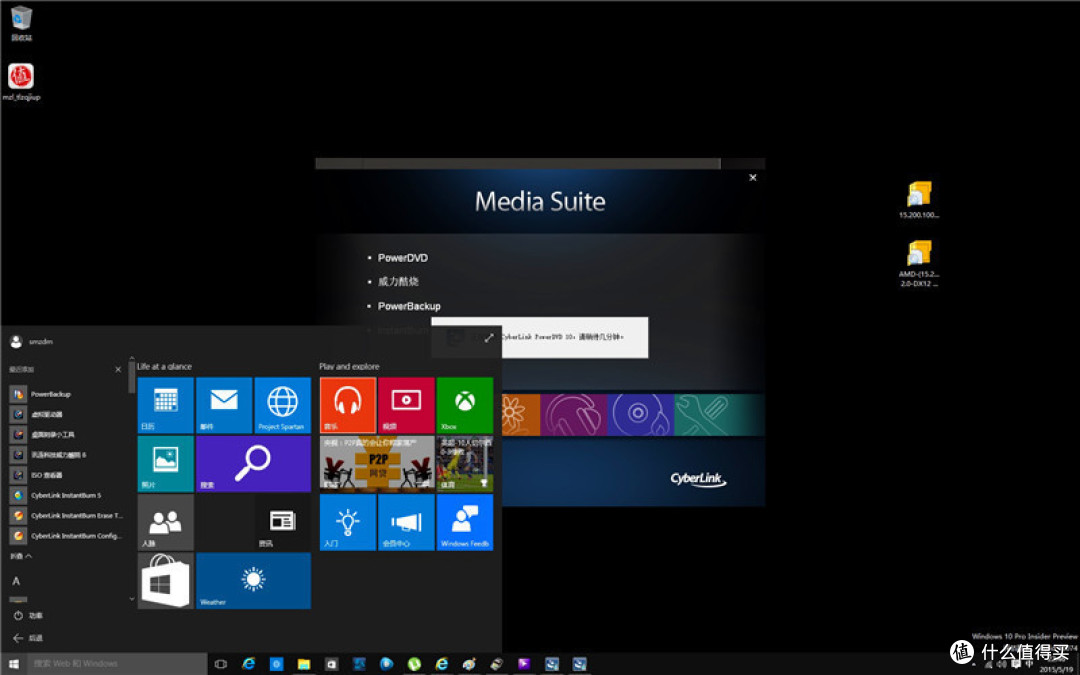Open the Sports soccer live tile
This screenshot has width=1080, height=675.
click(x=465, y=464)
